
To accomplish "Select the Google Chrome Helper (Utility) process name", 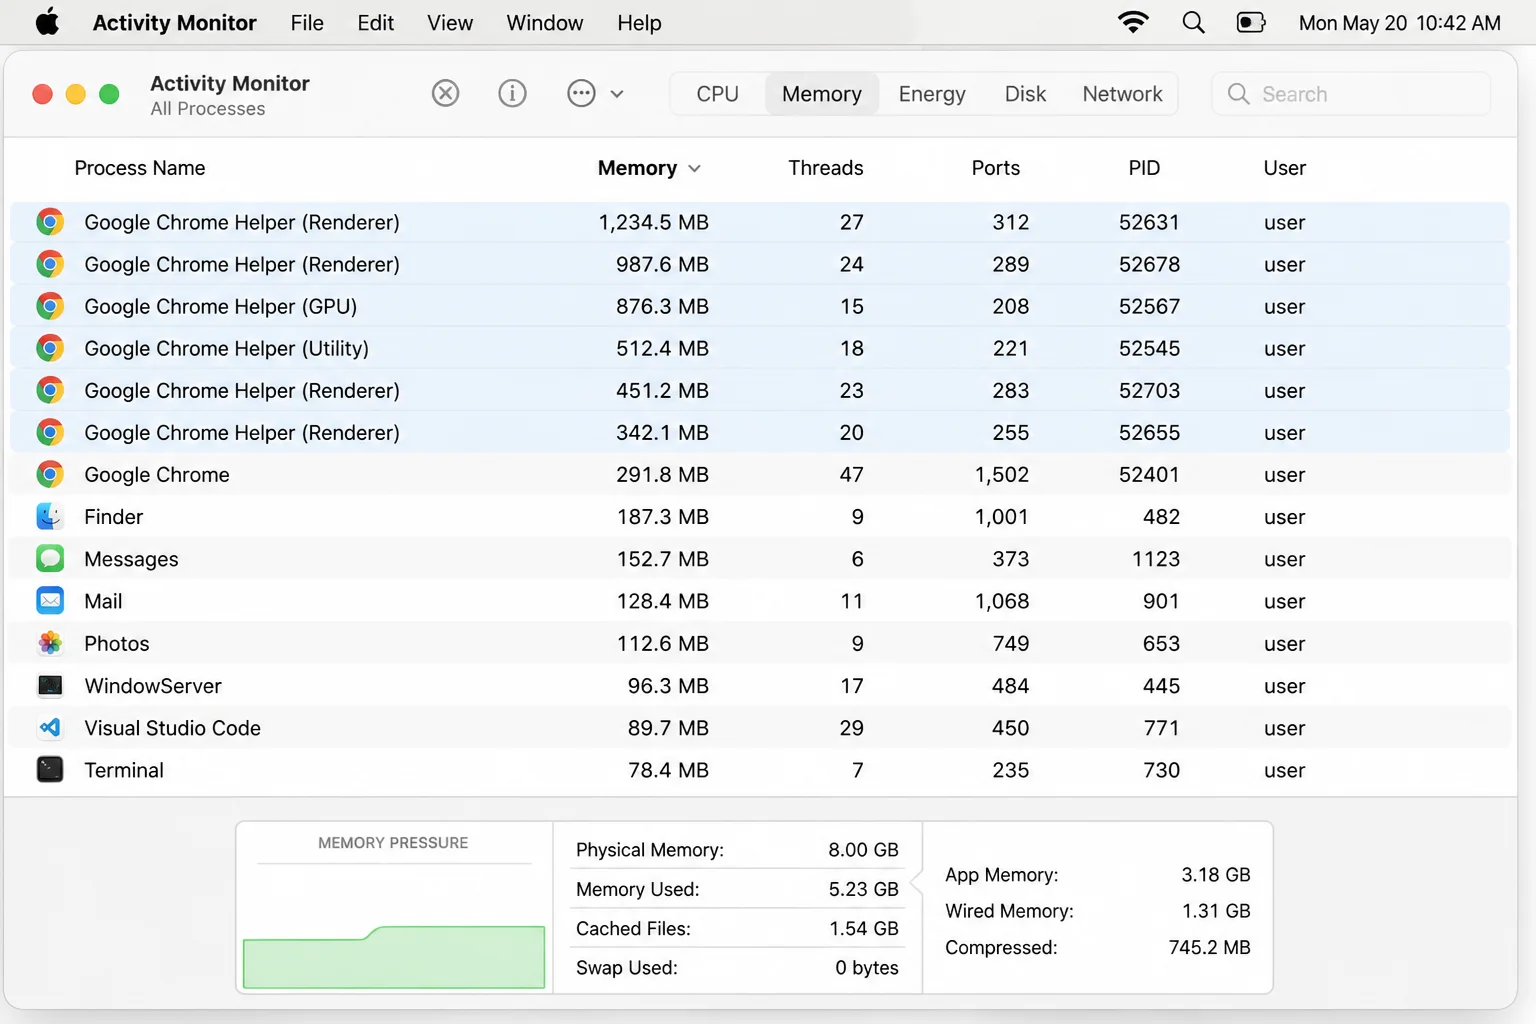I will tap(226, 348).
